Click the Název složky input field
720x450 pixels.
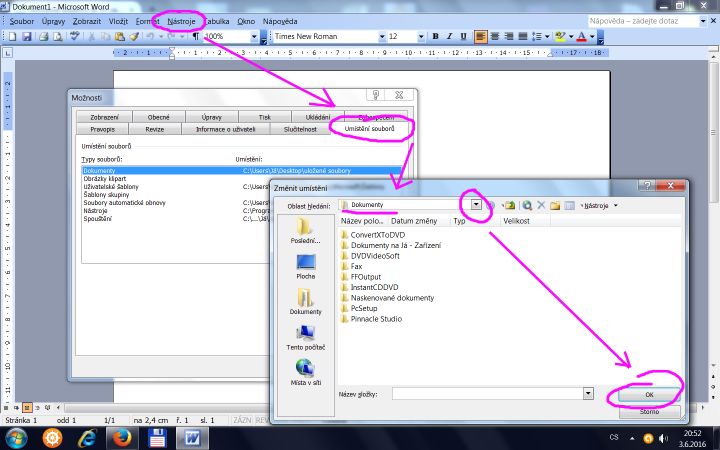tap(487, 394)
